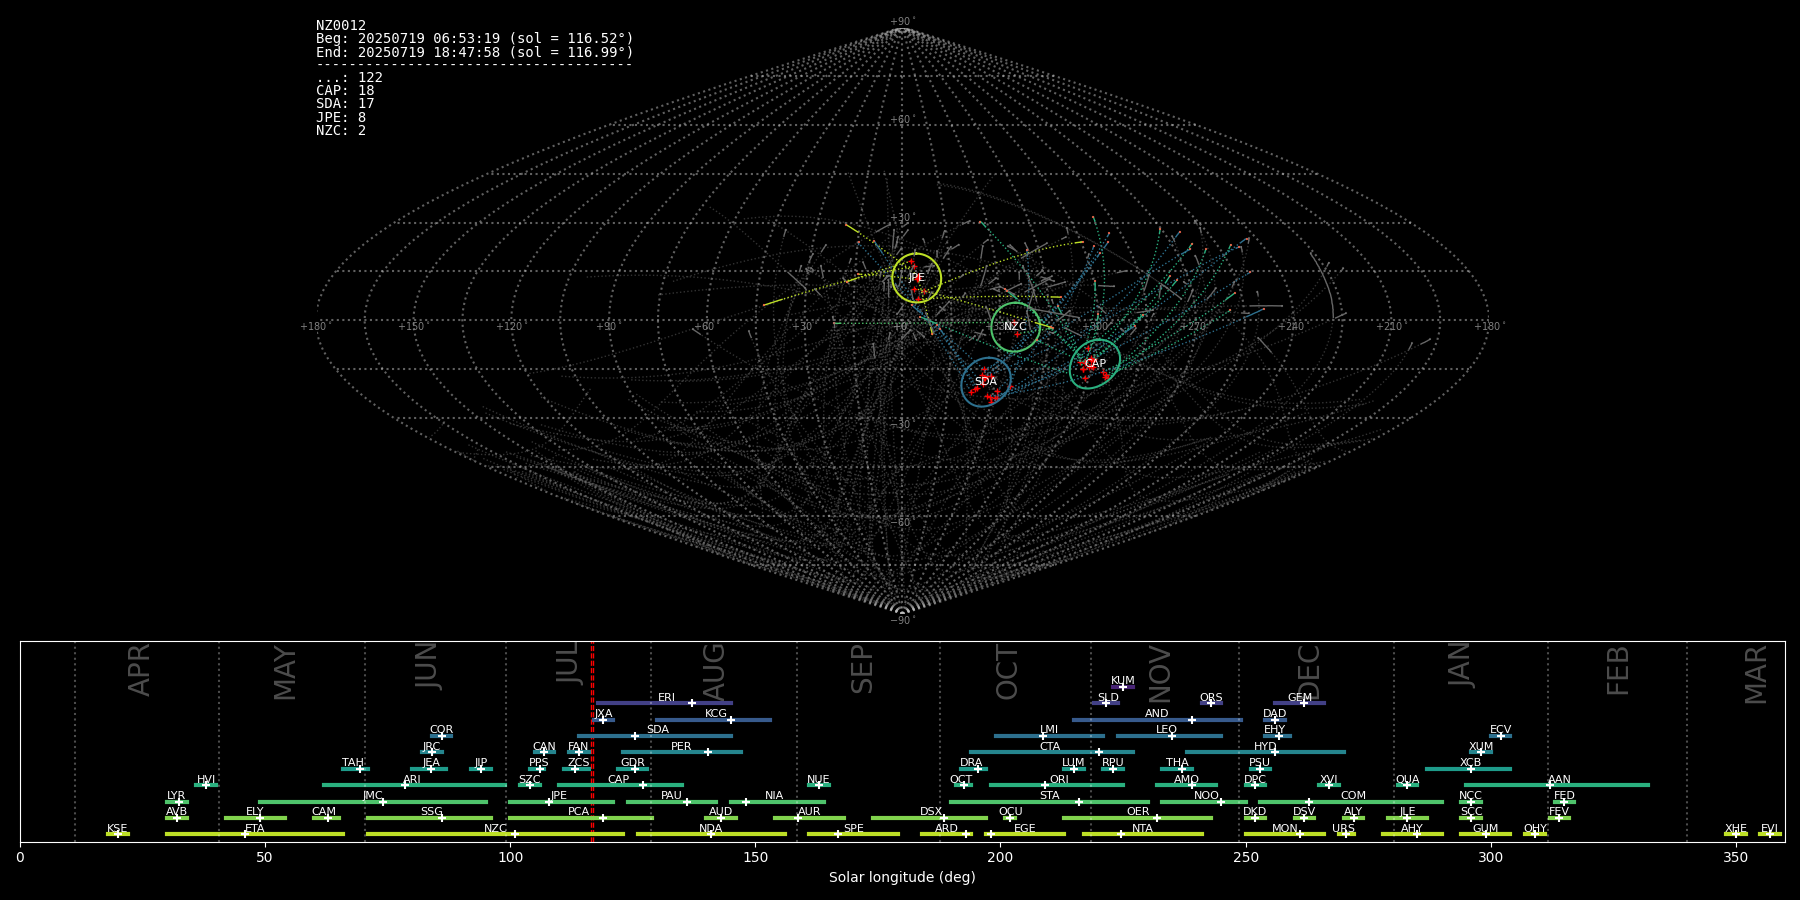The height and width of the screenshot is (900, 1800).
Task: Click the NDA shower label in the timeline
Action: [711, 829]
